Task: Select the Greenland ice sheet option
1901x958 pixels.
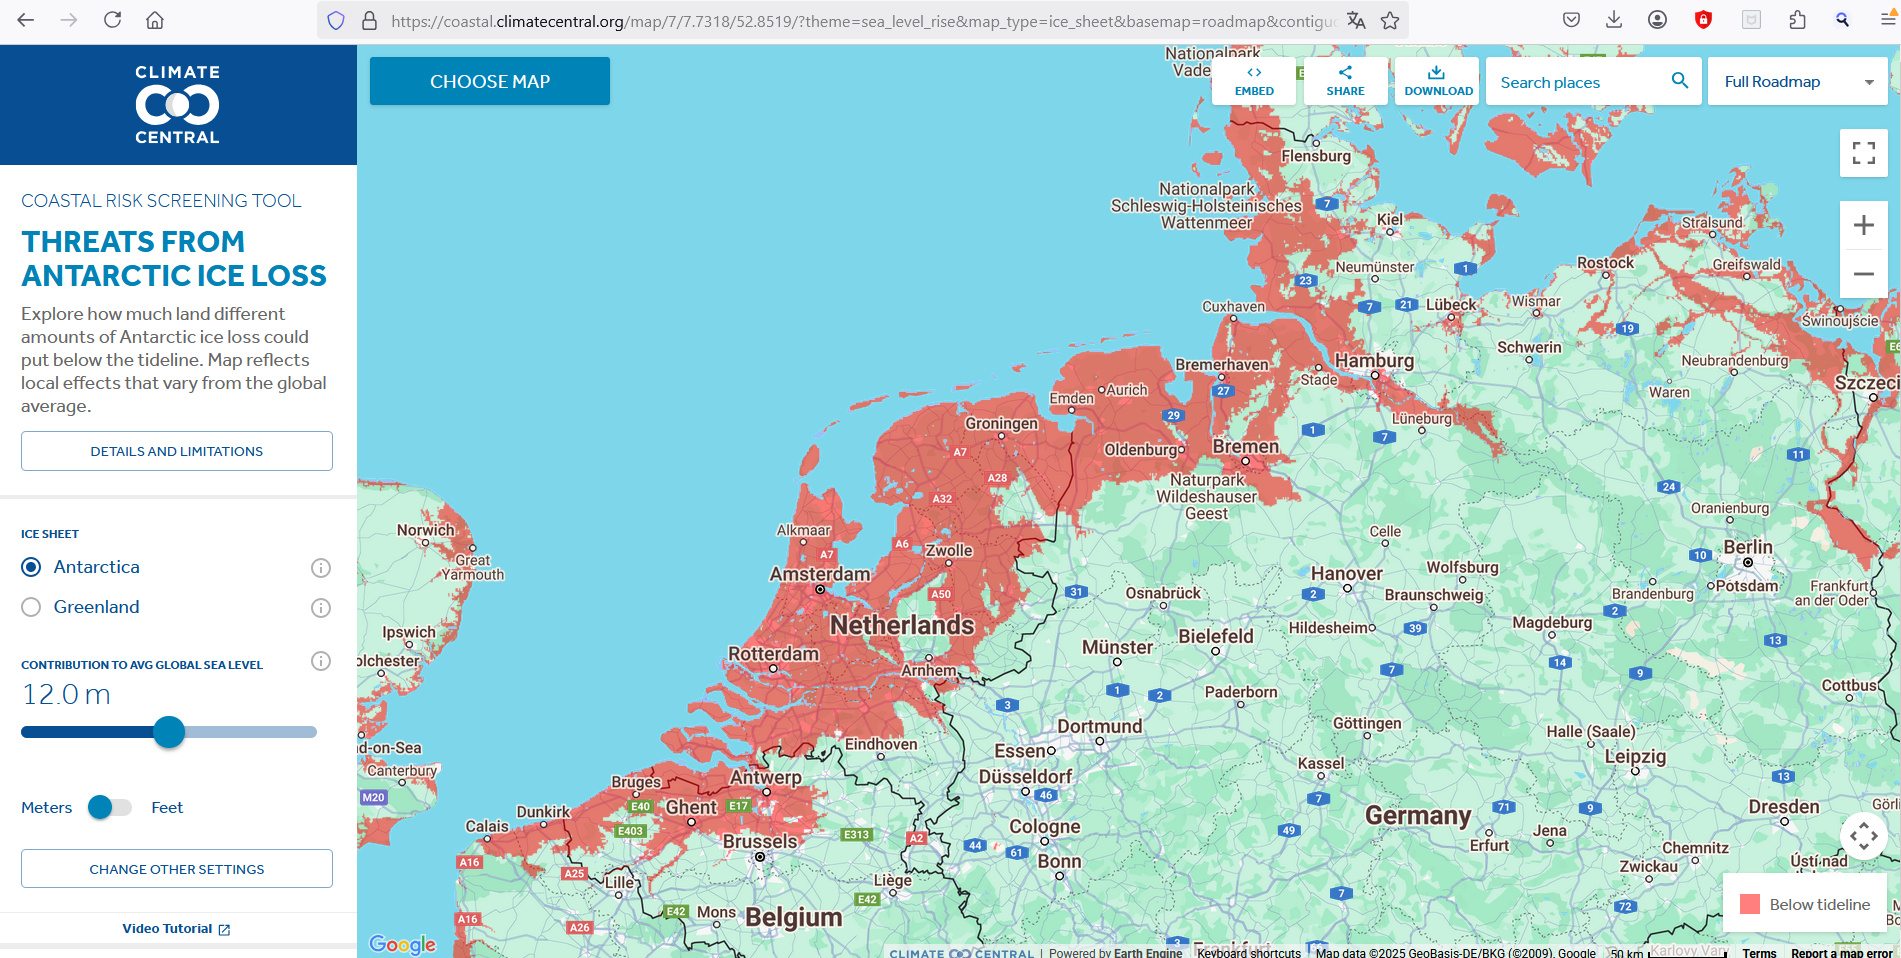Action: coord(32,607)
